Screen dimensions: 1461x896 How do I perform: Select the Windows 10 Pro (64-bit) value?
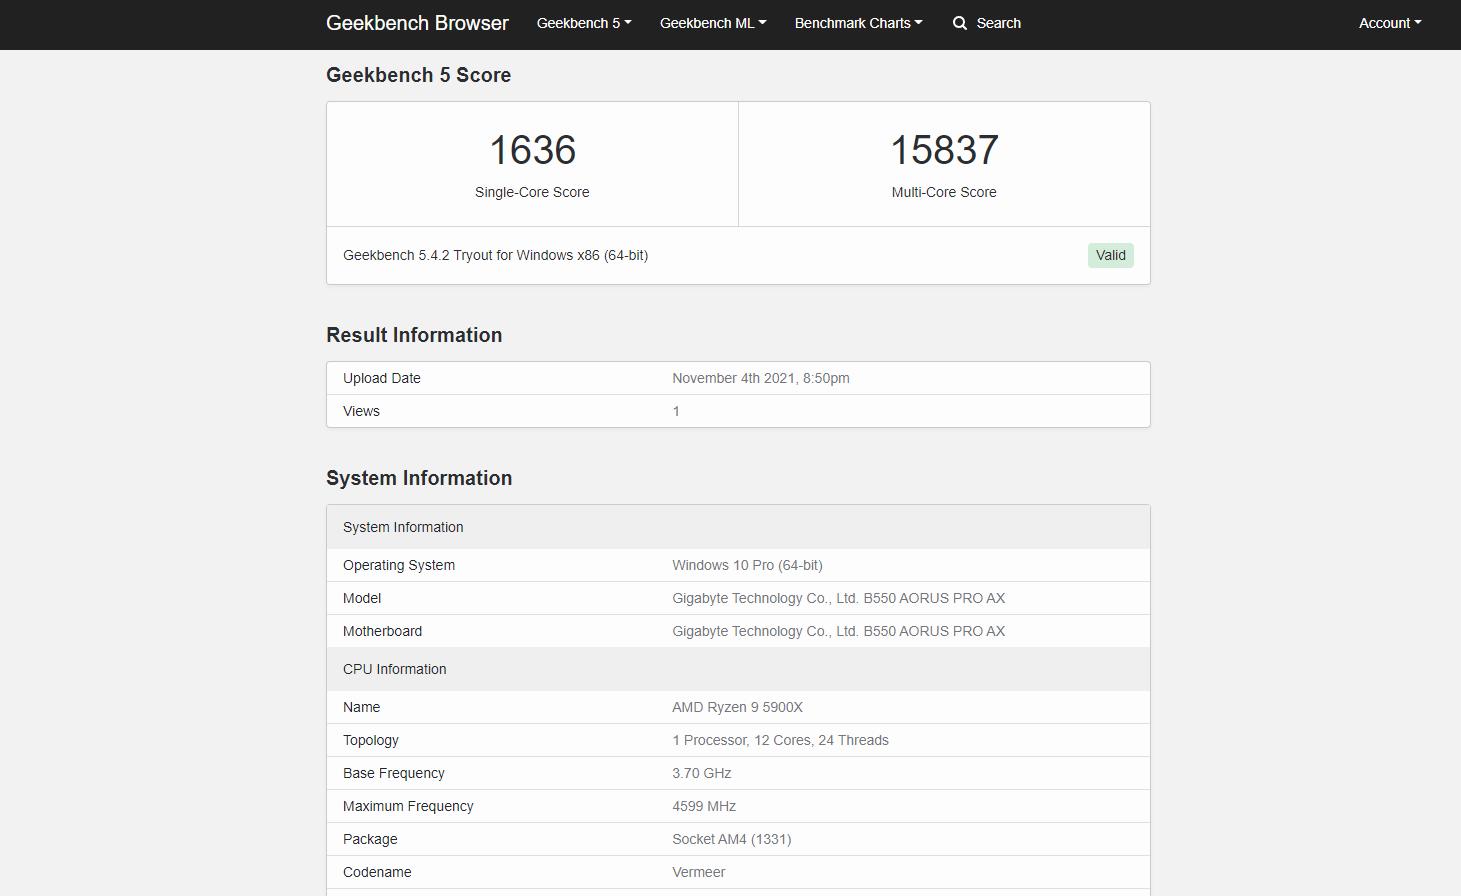pyautogui.click(x=747, y=565)
